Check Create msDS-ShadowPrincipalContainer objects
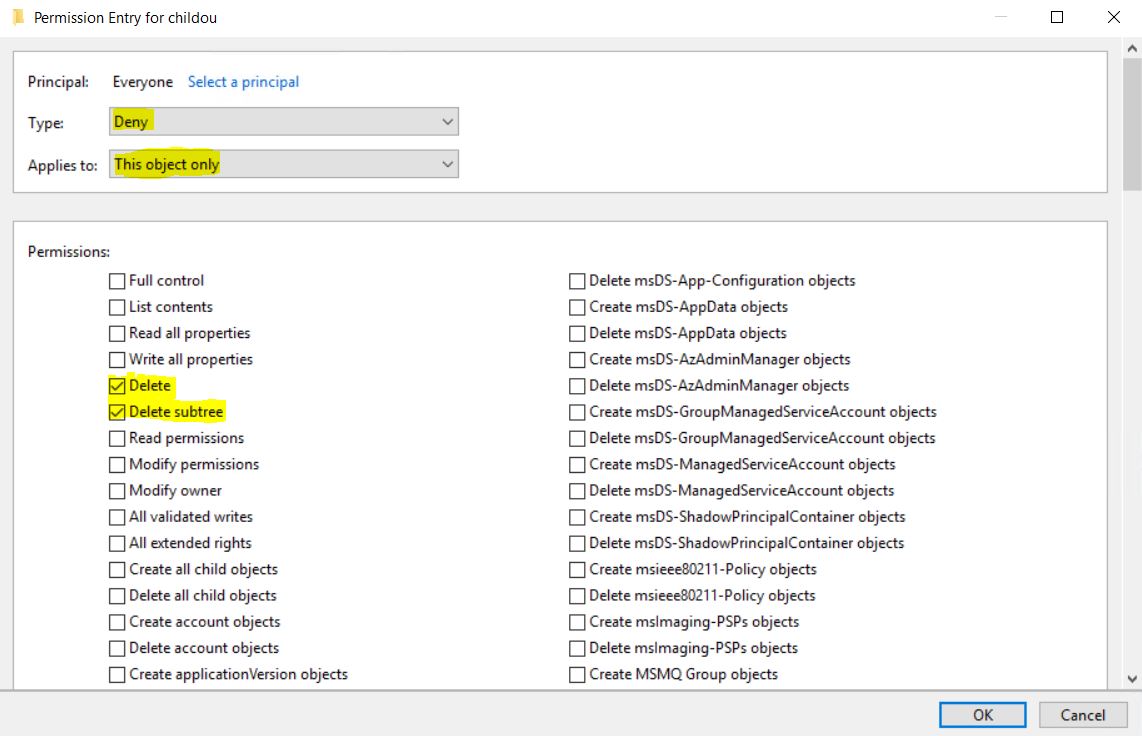This screenshot has width=1142, height=736. click(x=577, y=517)
